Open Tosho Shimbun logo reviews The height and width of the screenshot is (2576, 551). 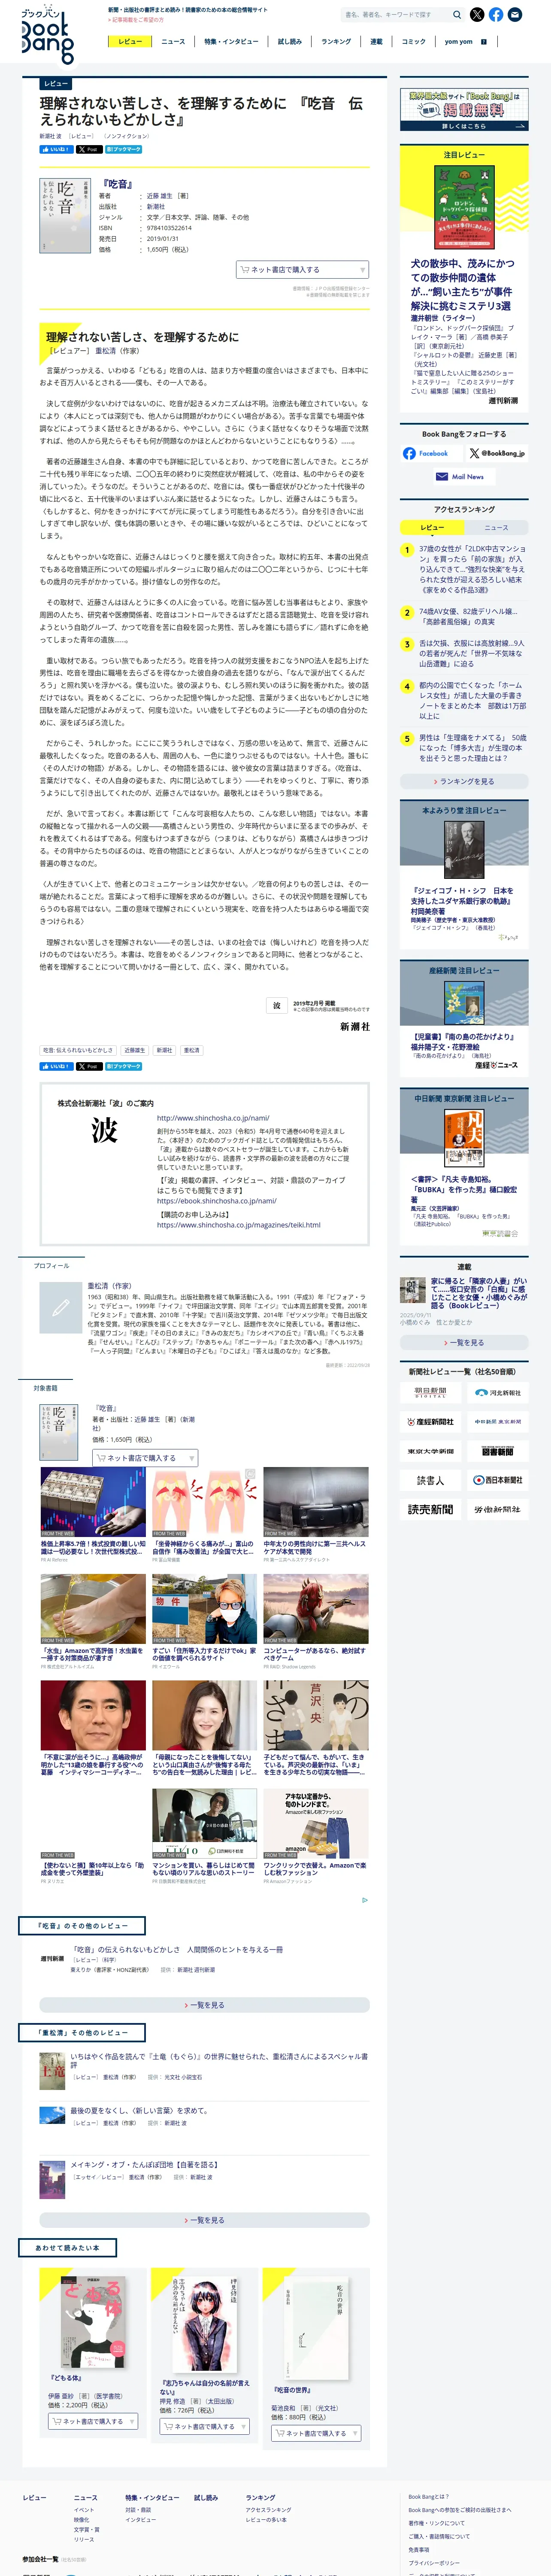pos(498,1451)
